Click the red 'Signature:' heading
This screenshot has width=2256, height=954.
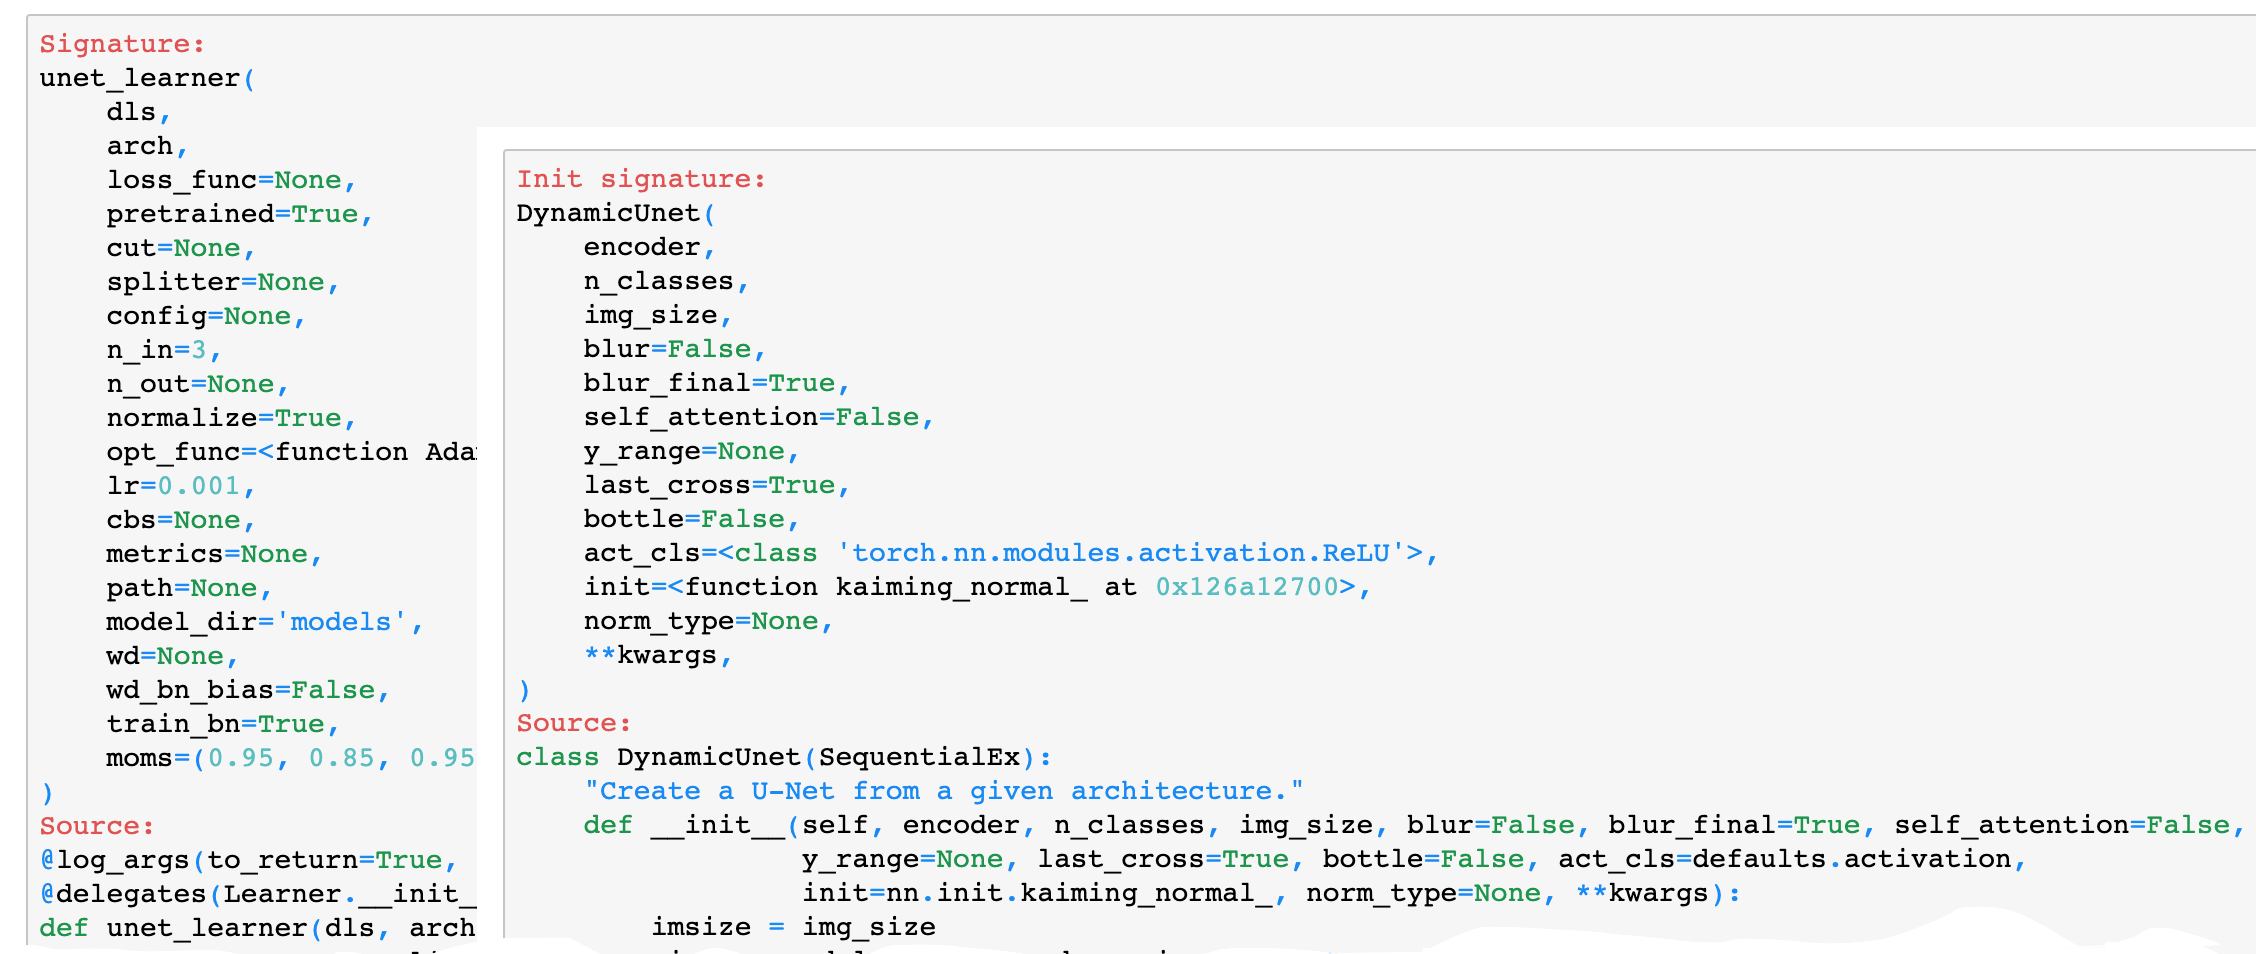pyautogui.click(x=122, y=44)
